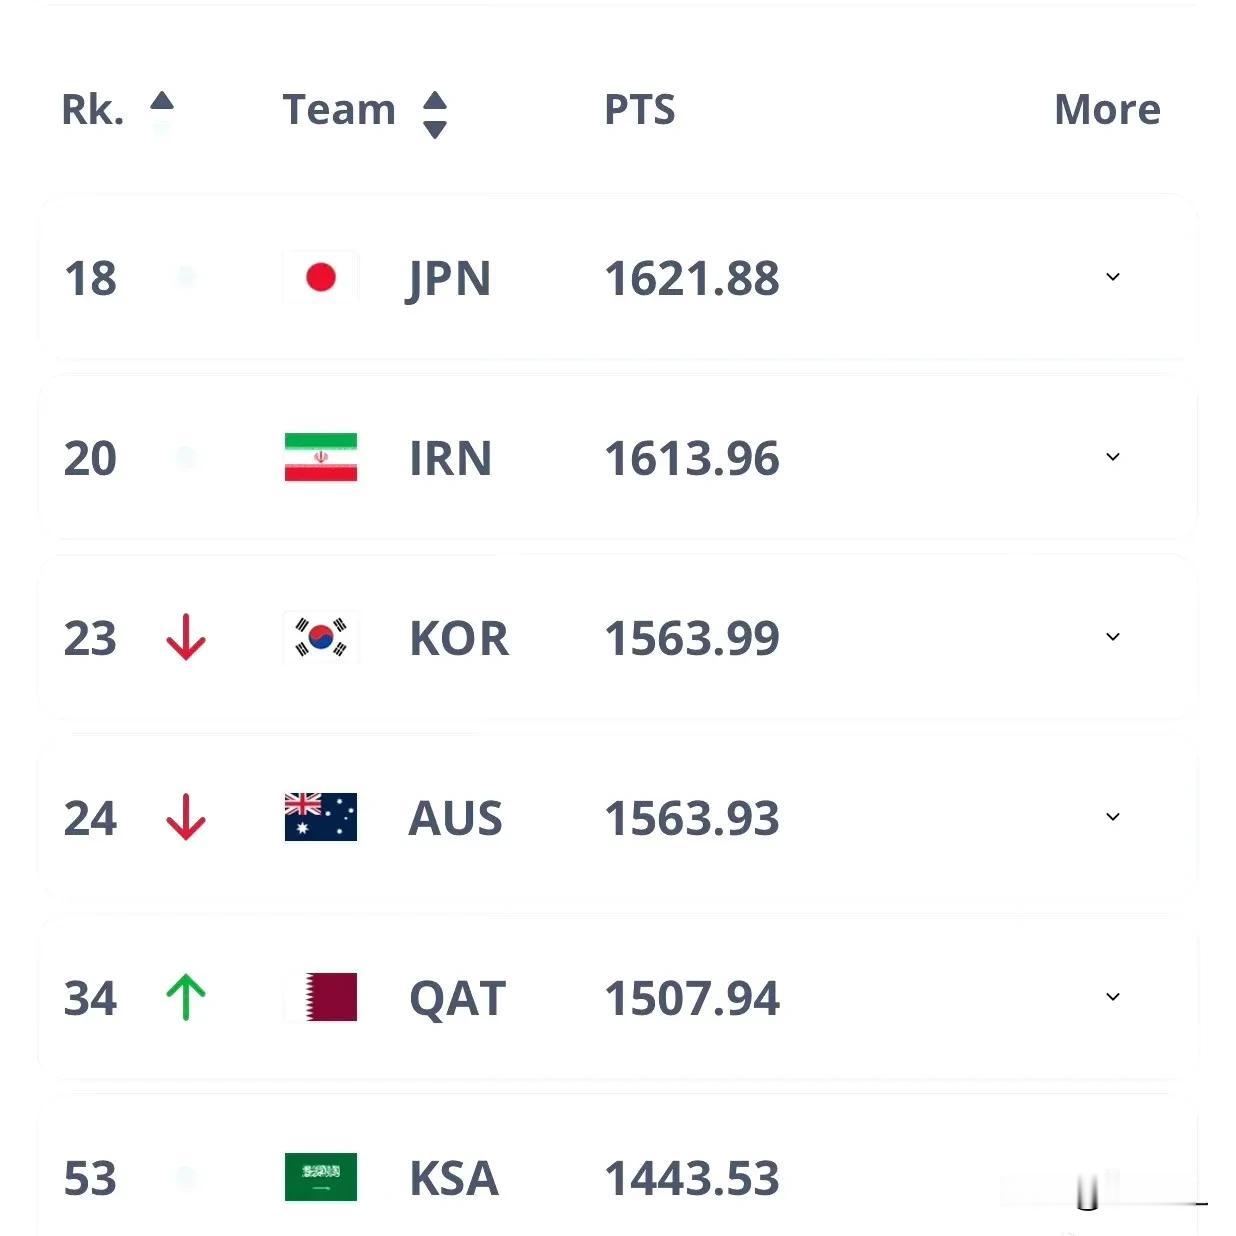Toggle the Team column sort arrows
This screenshot has width=1236, height=1236.
434,114
